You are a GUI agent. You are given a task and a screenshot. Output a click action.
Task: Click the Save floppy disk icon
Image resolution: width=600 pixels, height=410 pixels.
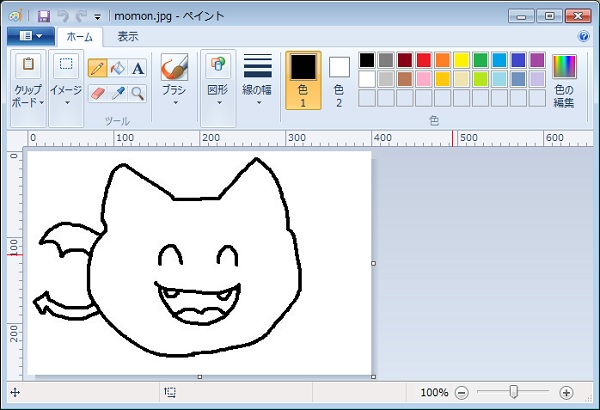point(44,16)
